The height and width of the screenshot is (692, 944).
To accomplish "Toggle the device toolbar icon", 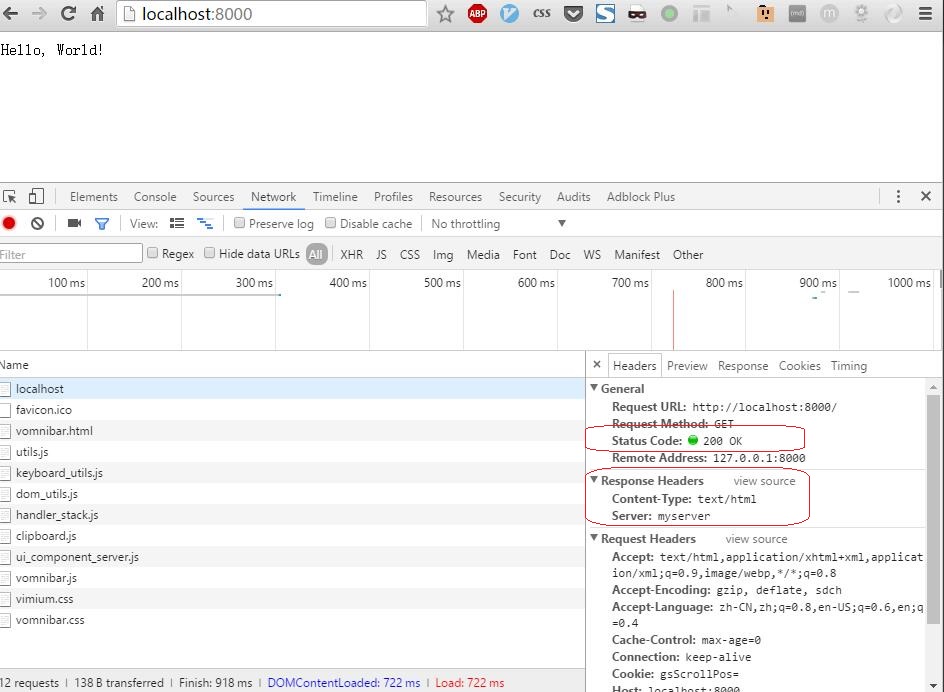I will 36,197.
